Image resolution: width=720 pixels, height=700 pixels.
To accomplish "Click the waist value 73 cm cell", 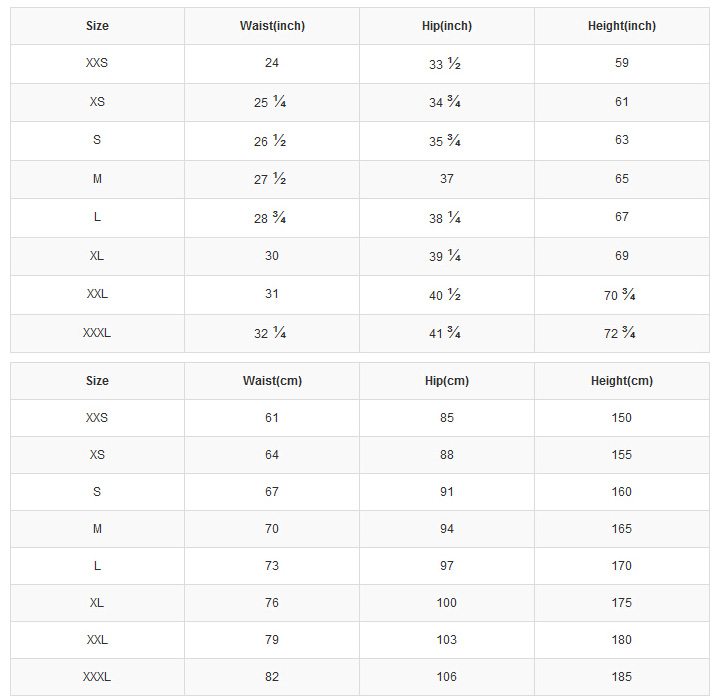I will (272, 566).
